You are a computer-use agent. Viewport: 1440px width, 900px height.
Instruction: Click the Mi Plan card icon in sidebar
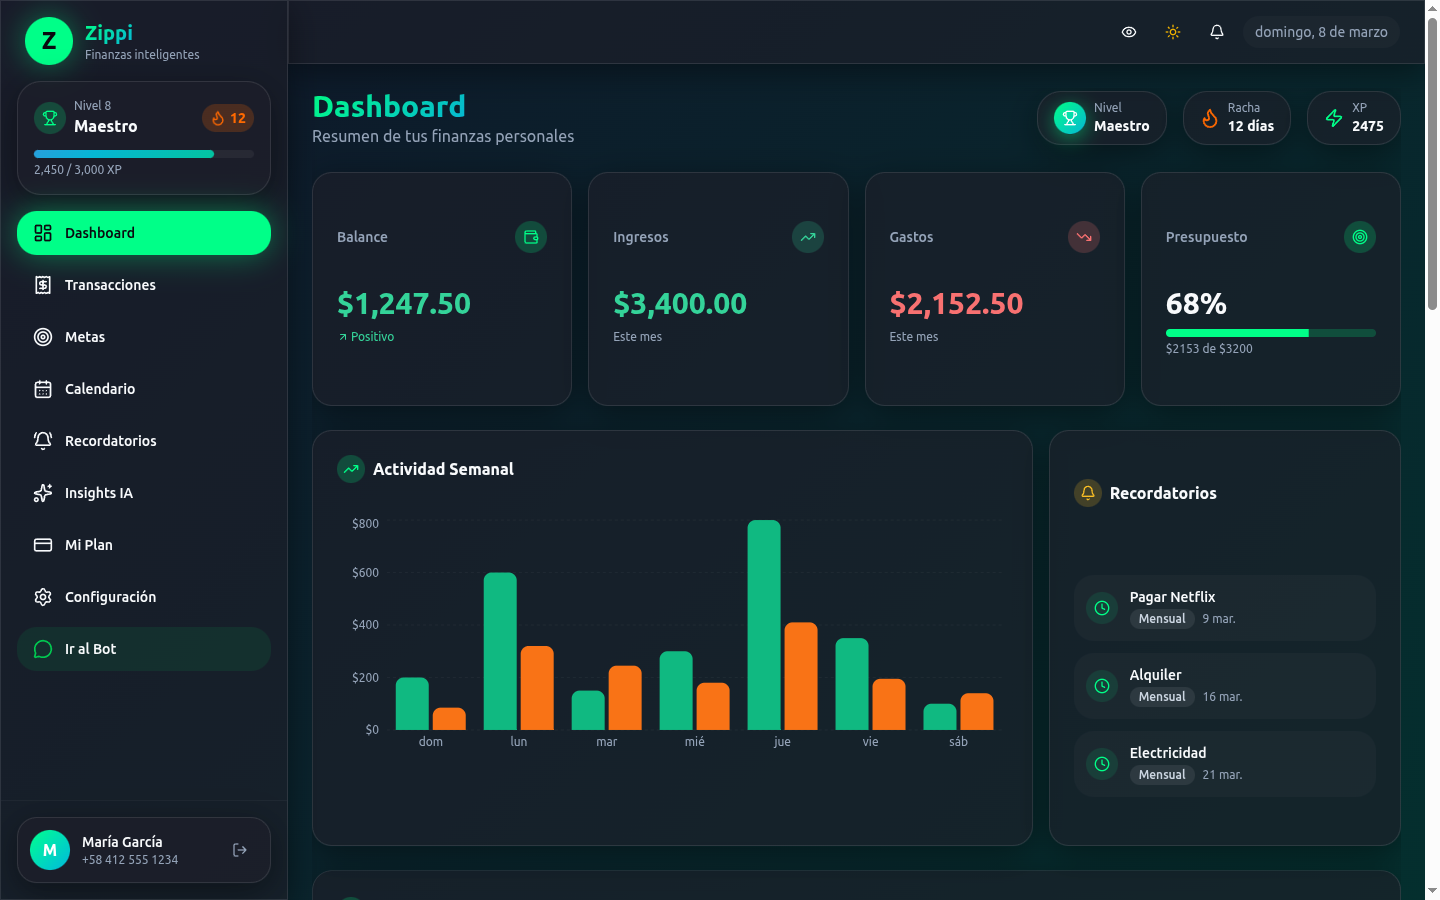click(42, 545)
